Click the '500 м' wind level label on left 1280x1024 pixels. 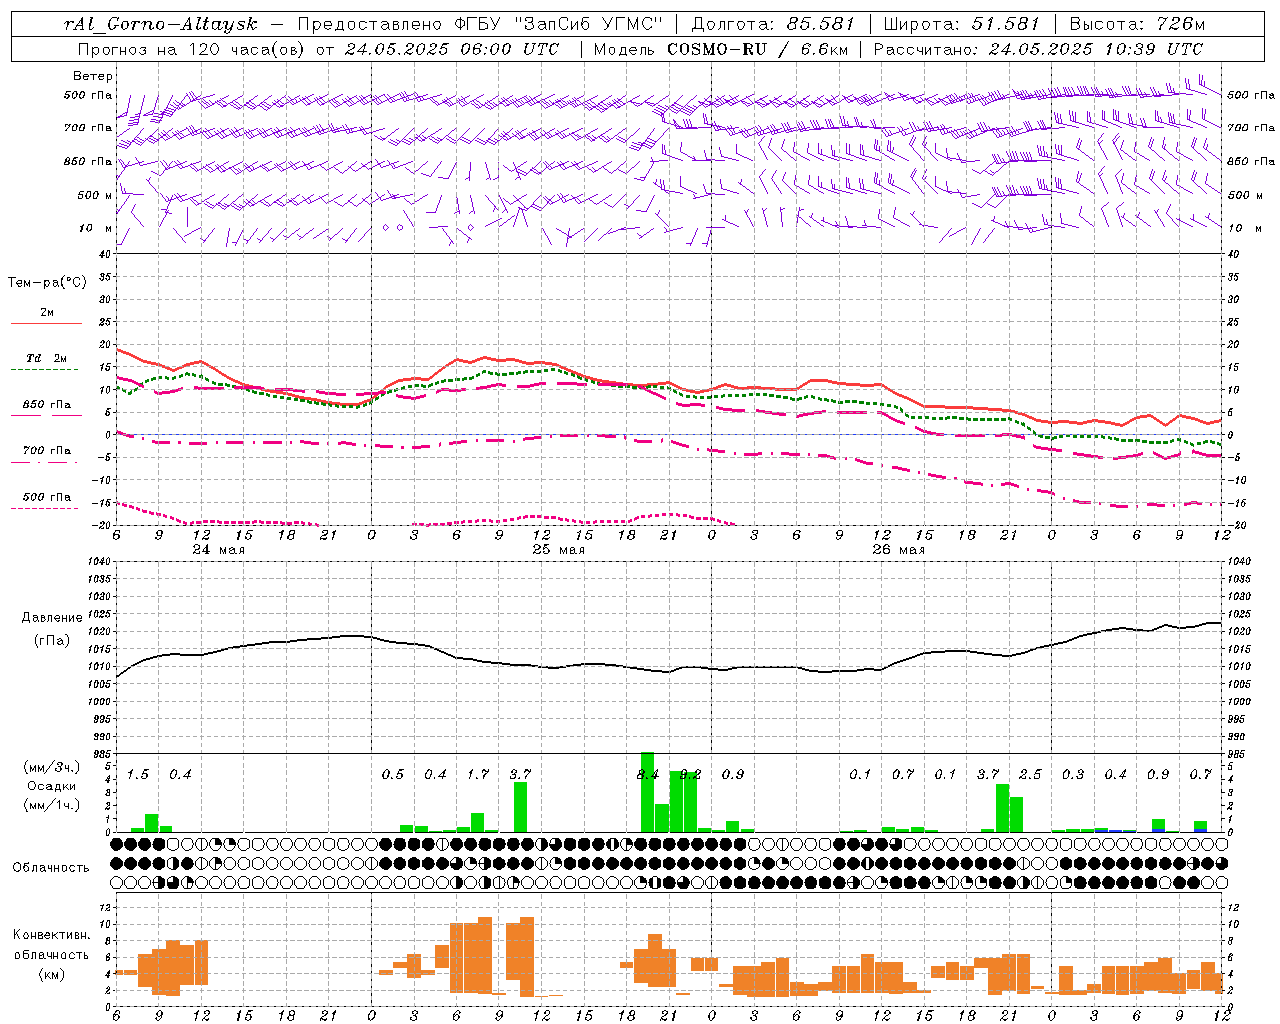95,195
